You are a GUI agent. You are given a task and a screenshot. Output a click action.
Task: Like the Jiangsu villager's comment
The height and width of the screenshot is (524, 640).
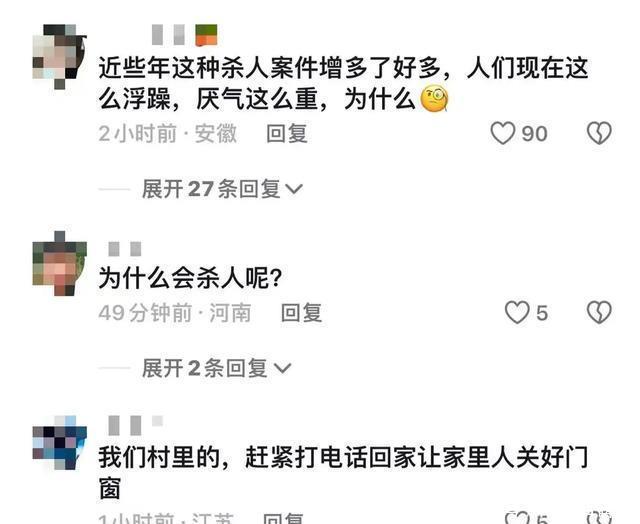coord(517,518)
